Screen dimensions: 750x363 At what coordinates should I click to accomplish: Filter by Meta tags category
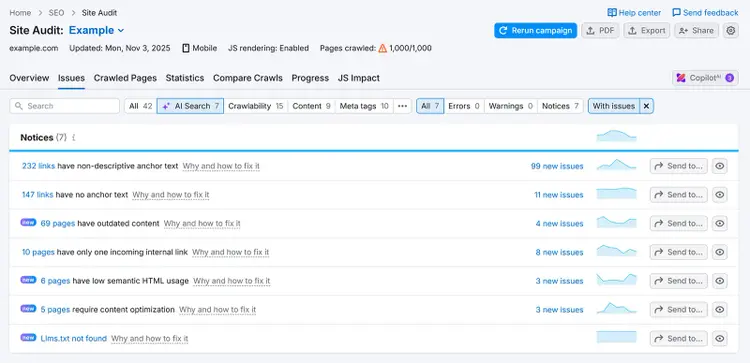(x=364, y=106)
